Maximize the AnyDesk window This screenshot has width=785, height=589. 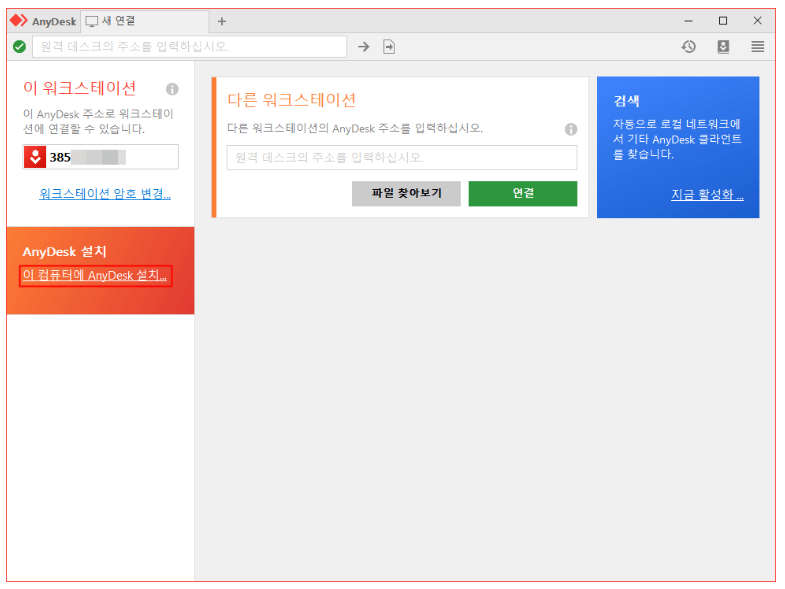pyautogui.click(x=723, y=21)
